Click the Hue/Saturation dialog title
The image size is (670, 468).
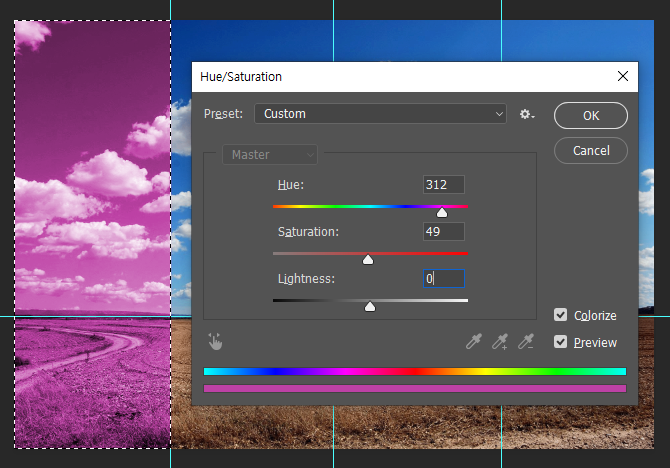241,77
